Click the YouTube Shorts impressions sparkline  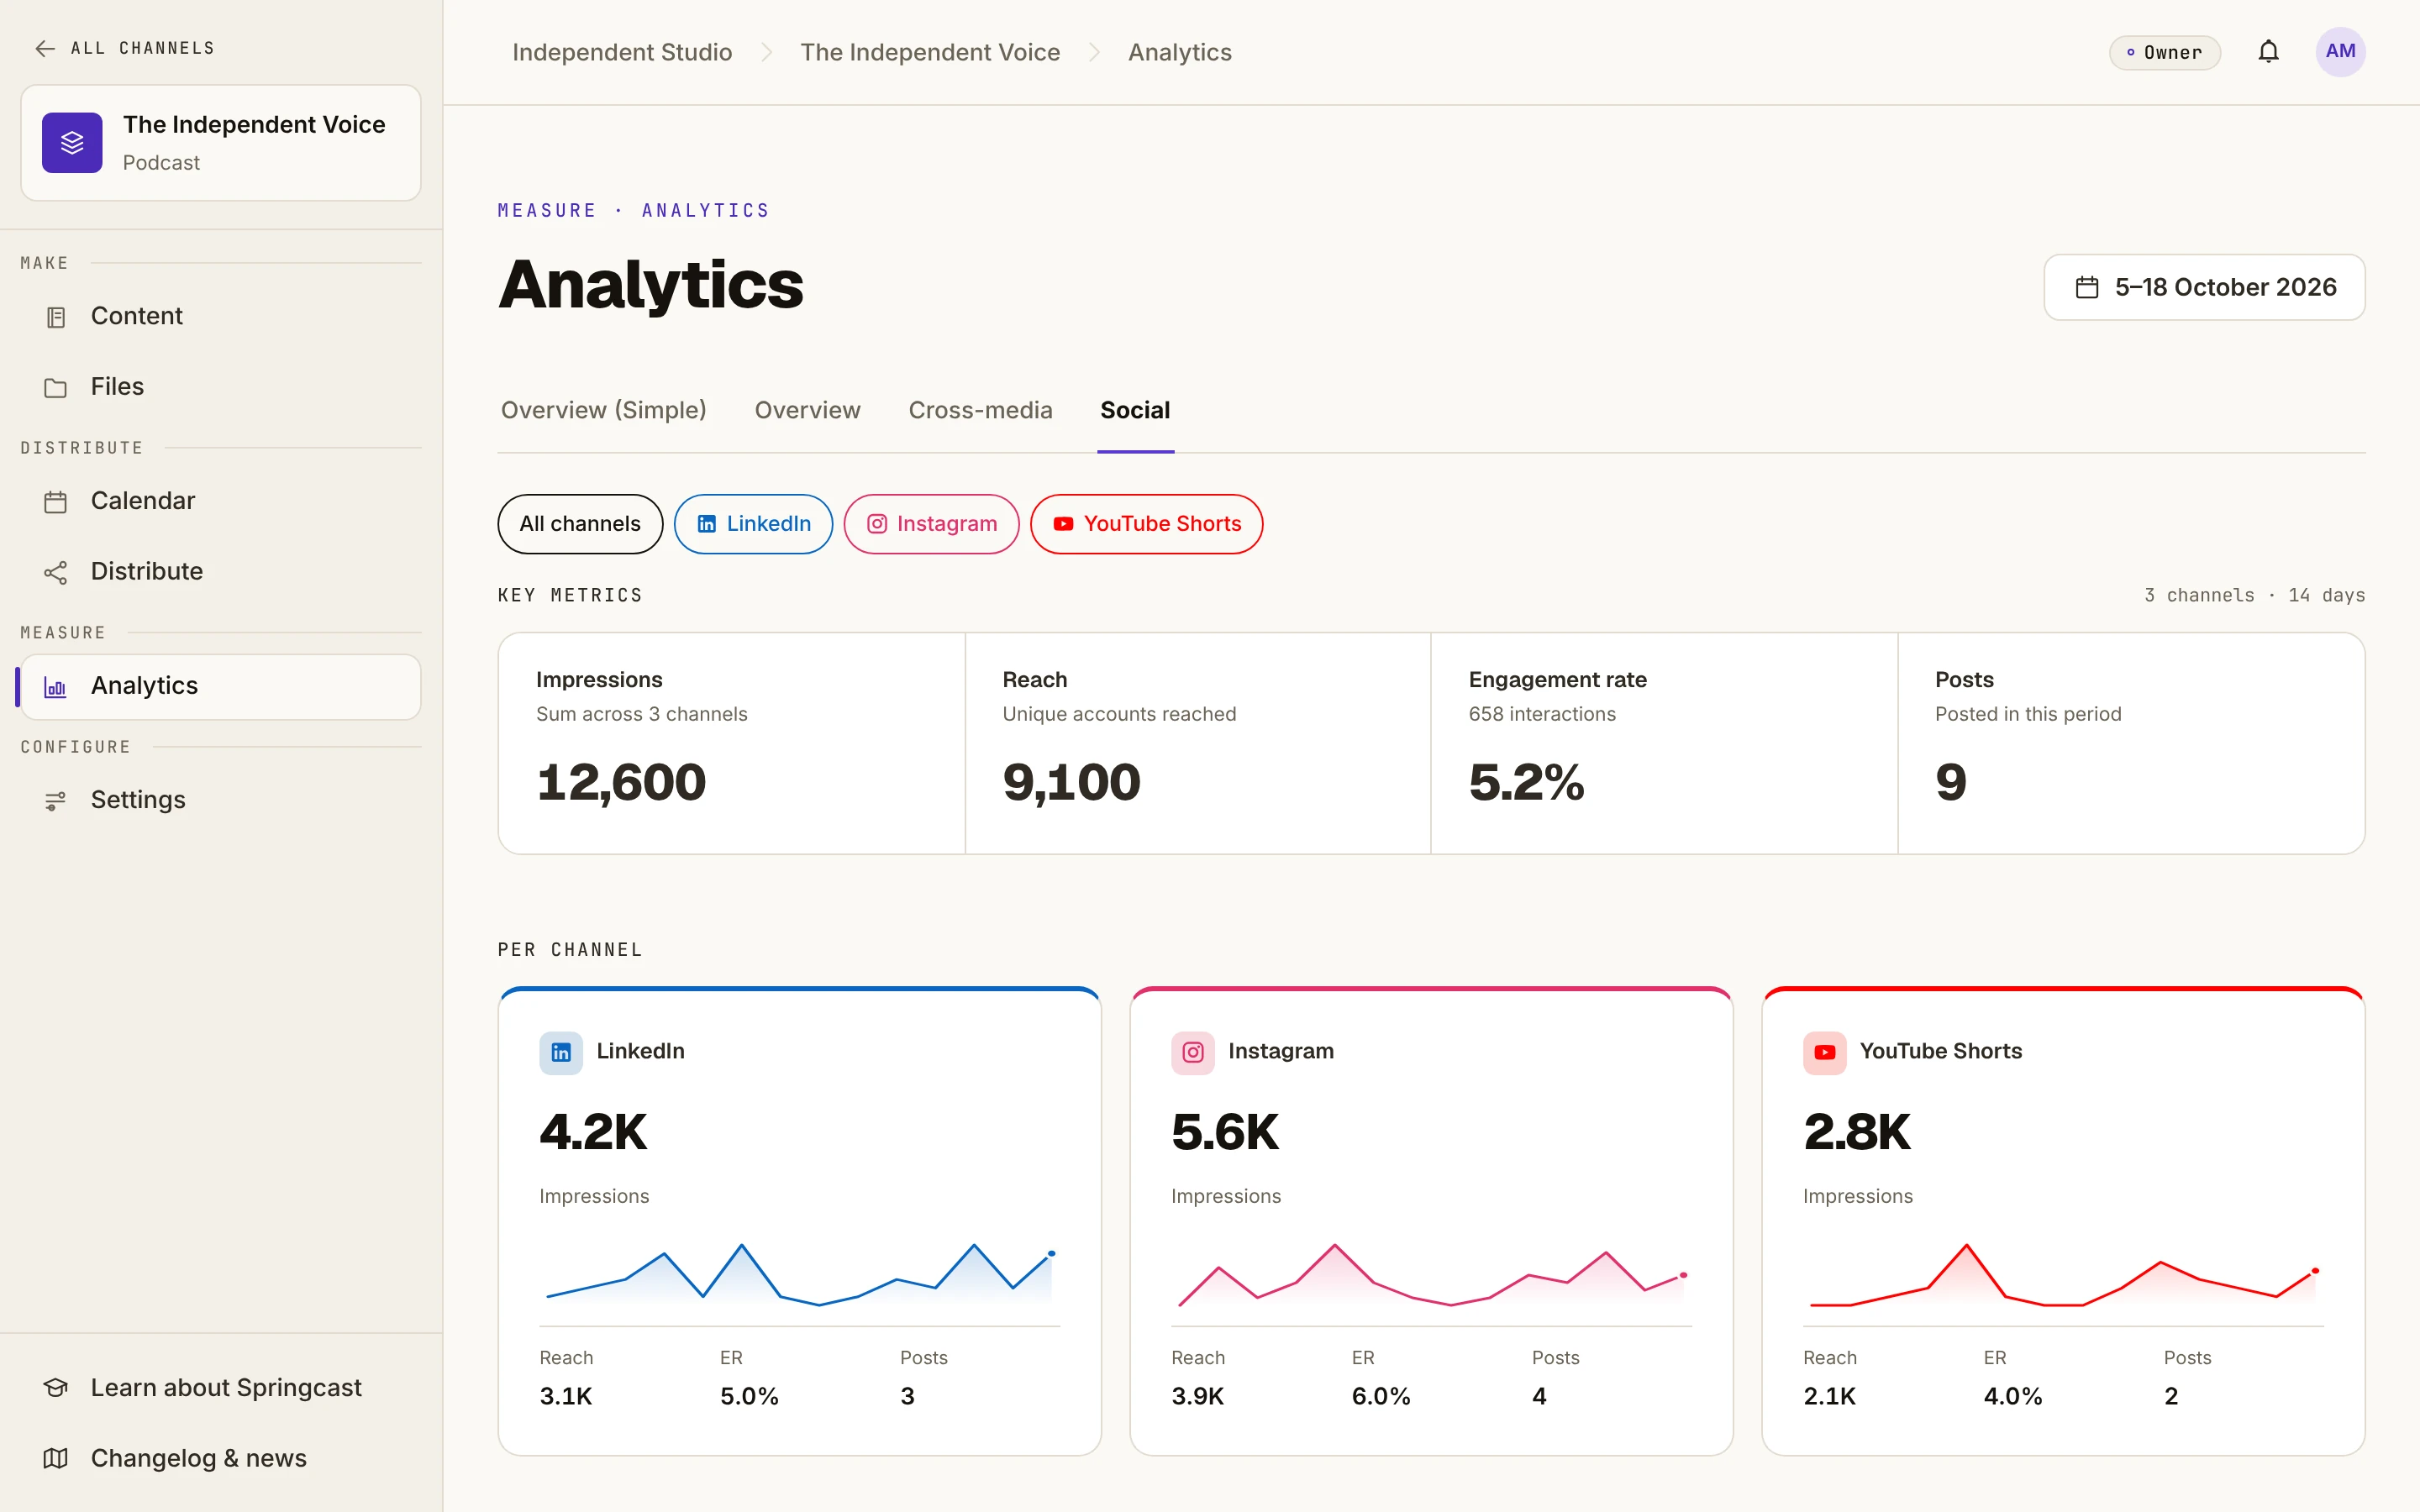click(2064, 1275)
